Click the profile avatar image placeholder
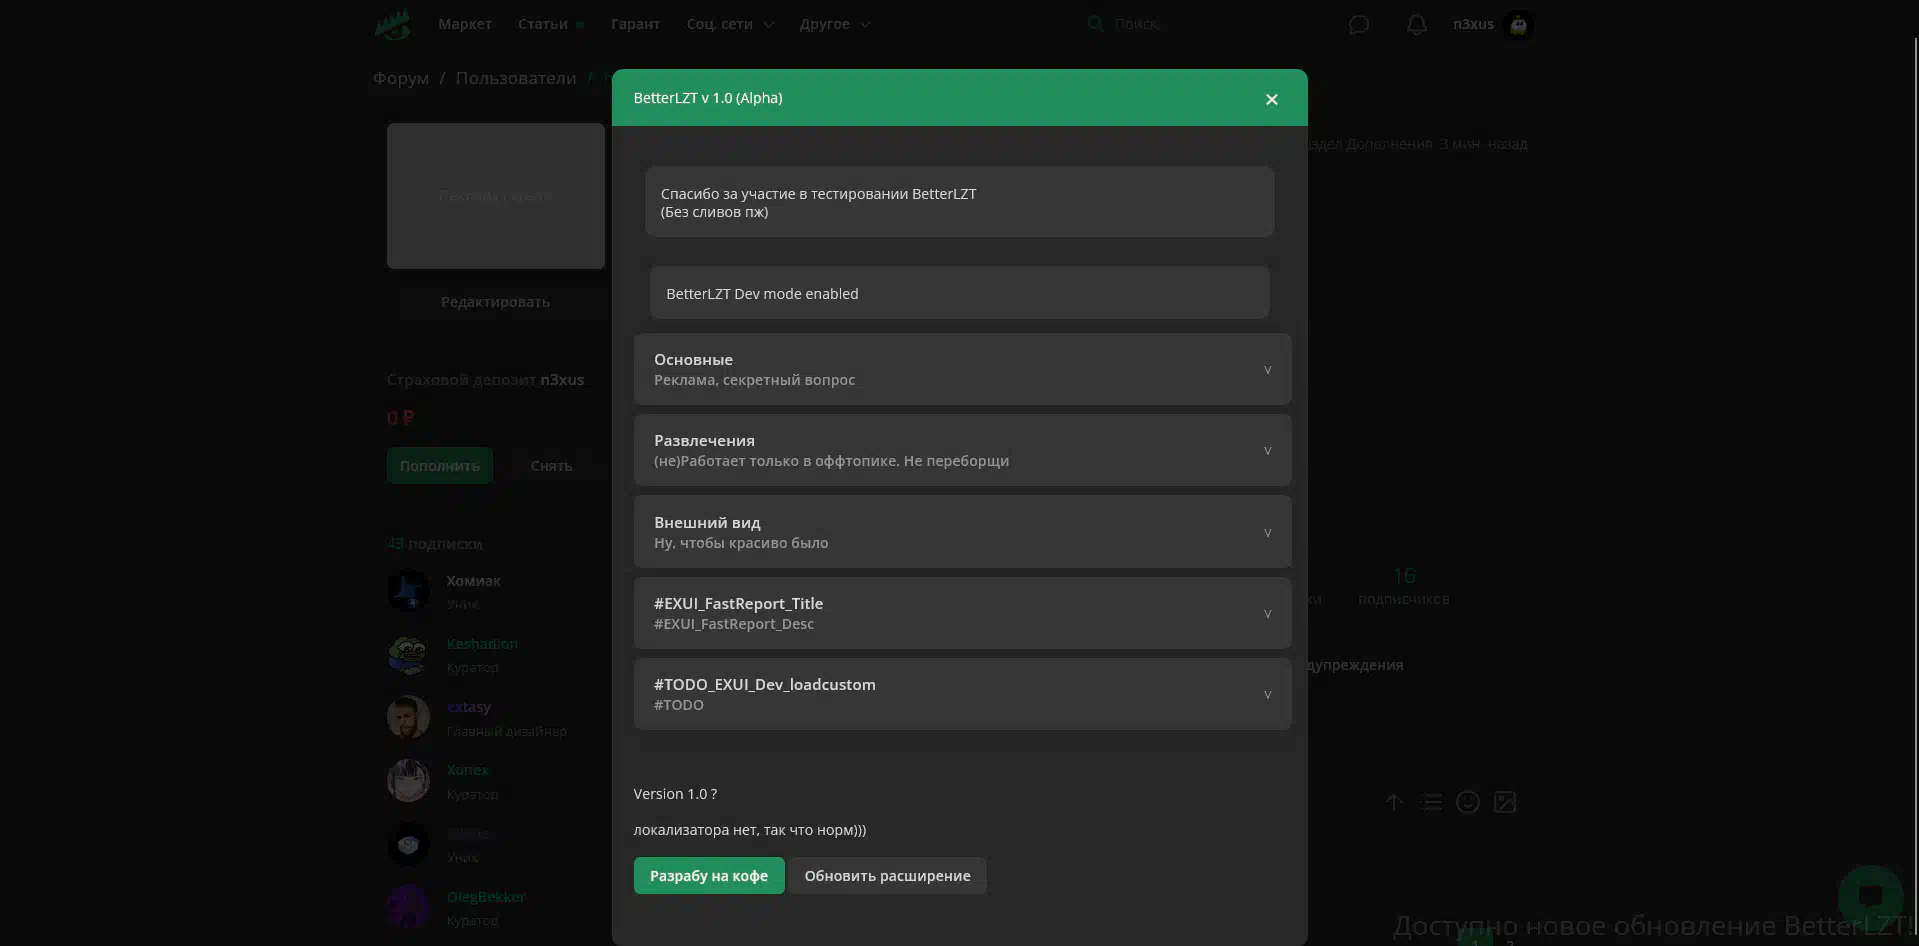 (496, 196)
